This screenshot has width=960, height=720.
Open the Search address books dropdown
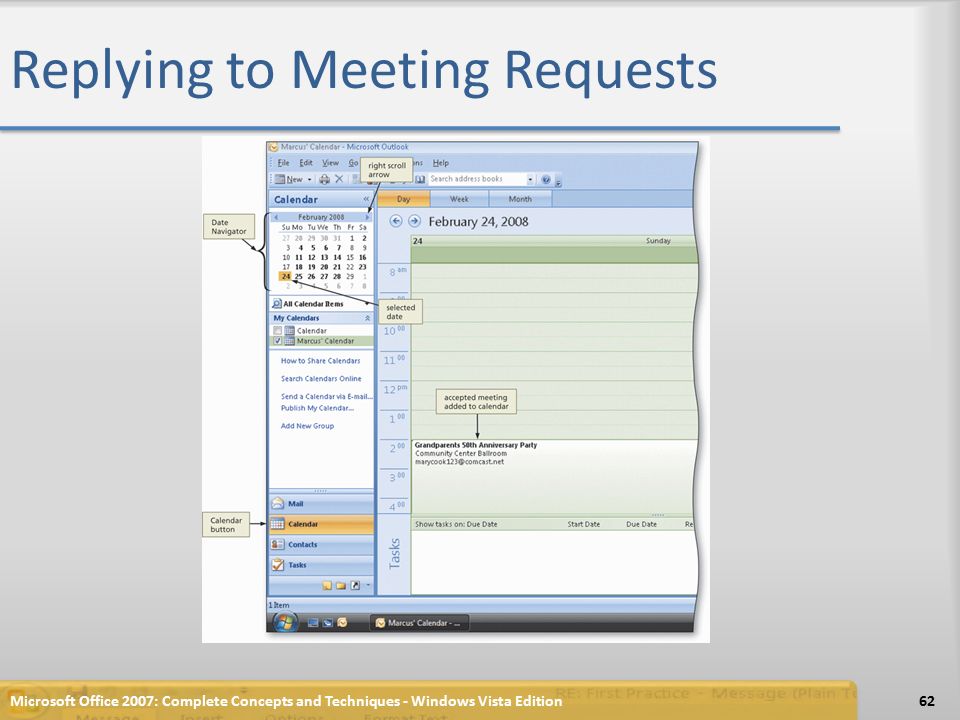coord(530,179)
